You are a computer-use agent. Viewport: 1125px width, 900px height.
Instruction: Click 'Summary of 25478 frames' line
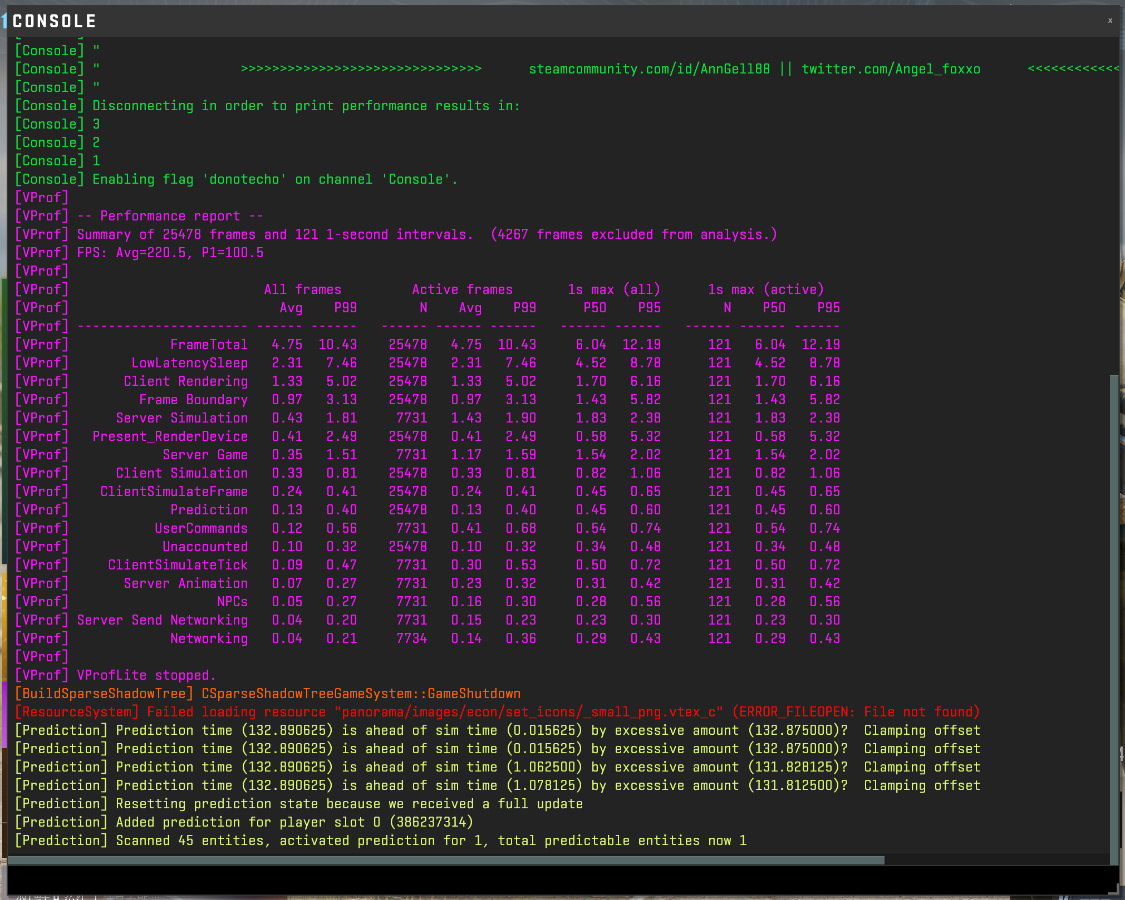click(x=396, y=235)
